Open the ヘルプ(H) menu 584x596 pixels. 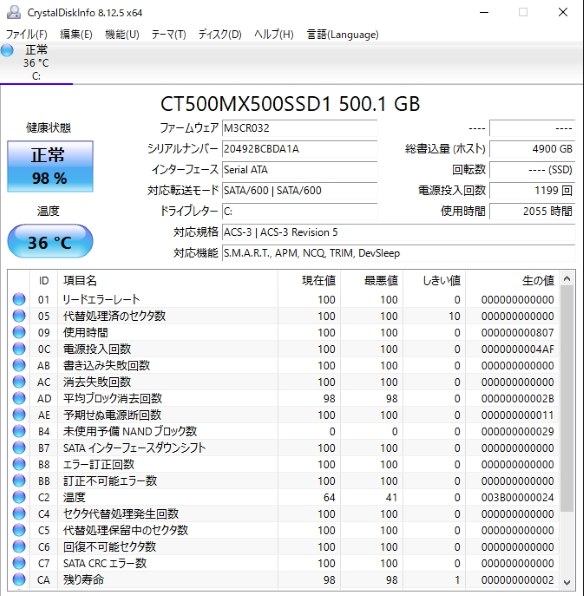click(274, 34)
